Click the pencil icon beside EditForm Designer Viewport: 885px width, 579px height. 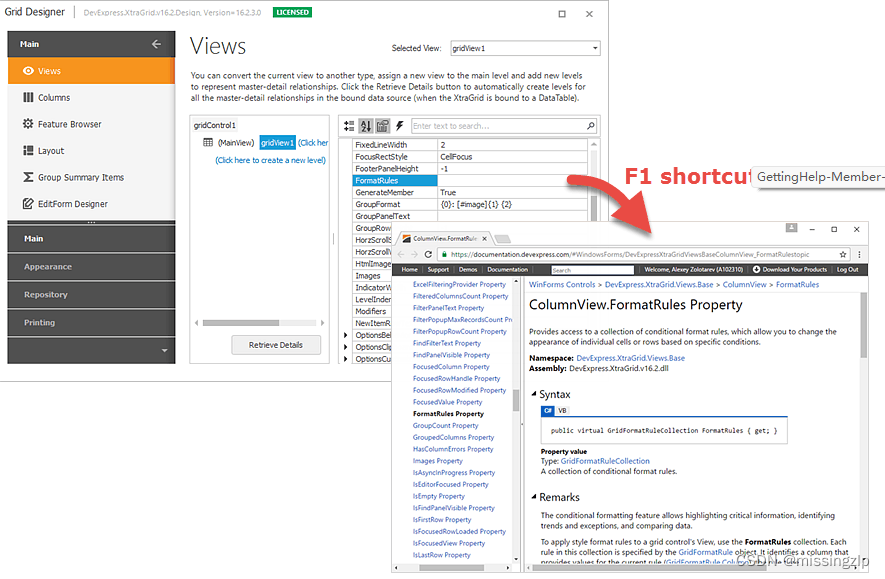click(28, 204)
